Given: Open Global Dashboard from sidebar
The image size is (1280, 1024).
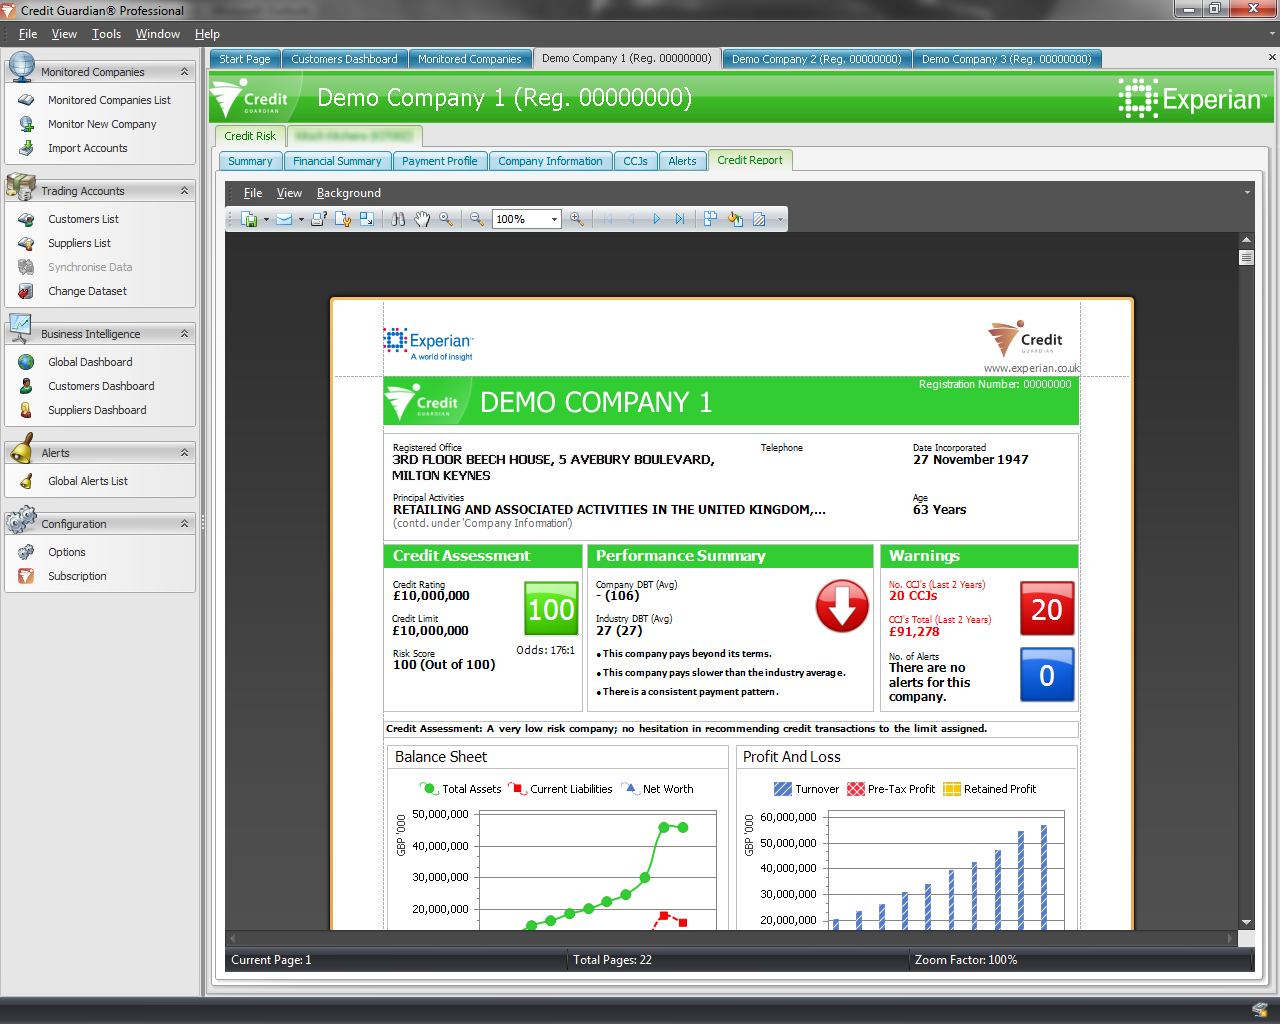Looking at the screenshot, I should click(x=90, y=362).
